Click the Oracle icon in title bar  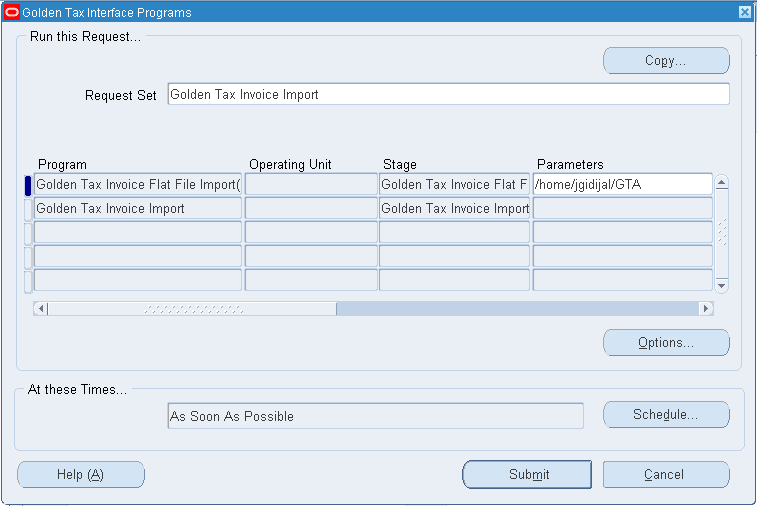(x=12, y=12)
